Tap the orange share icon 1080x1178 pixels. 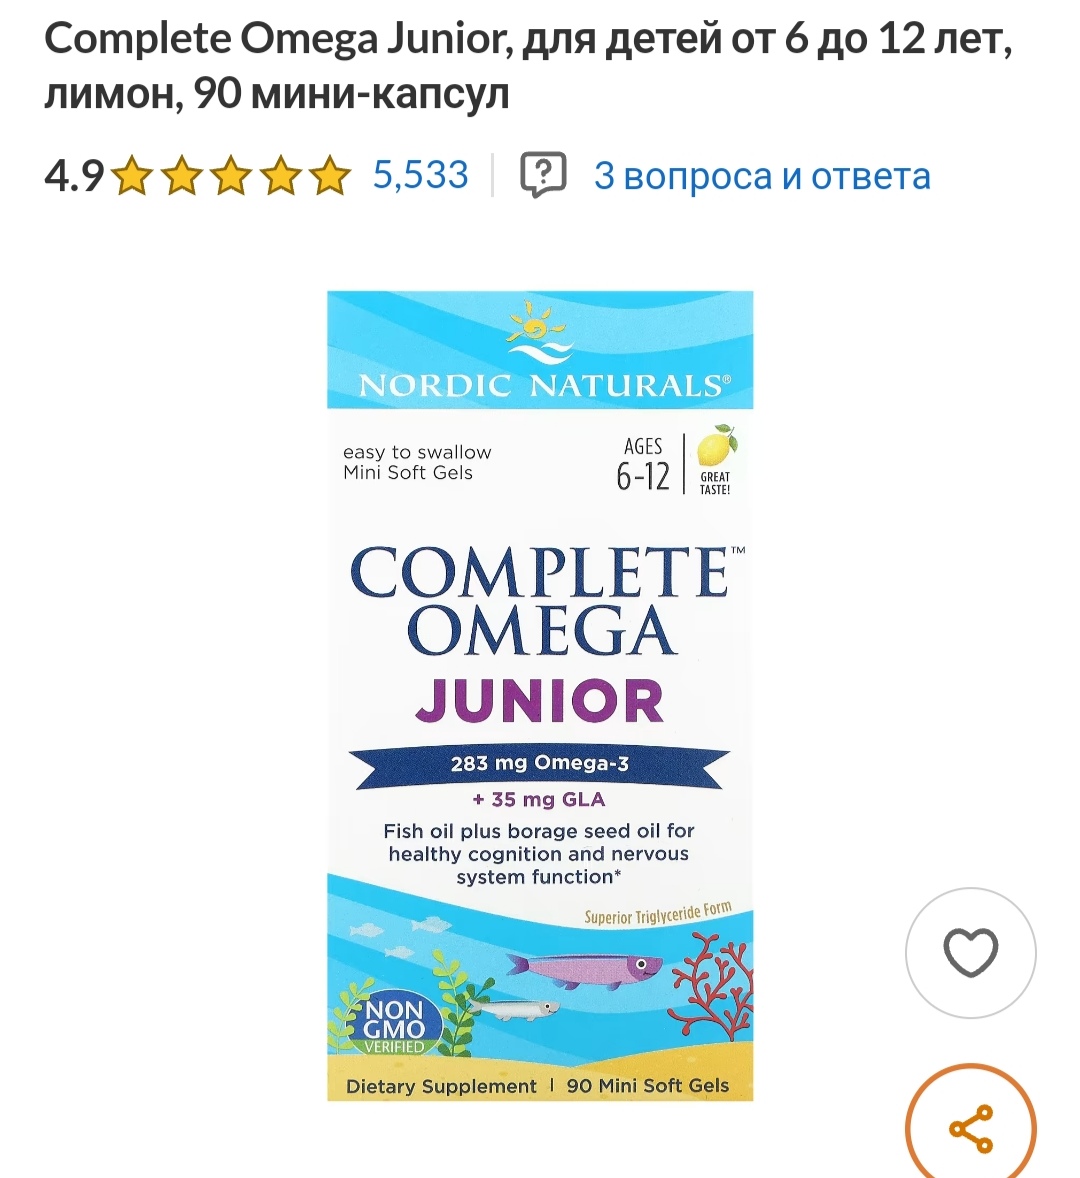970,1127
